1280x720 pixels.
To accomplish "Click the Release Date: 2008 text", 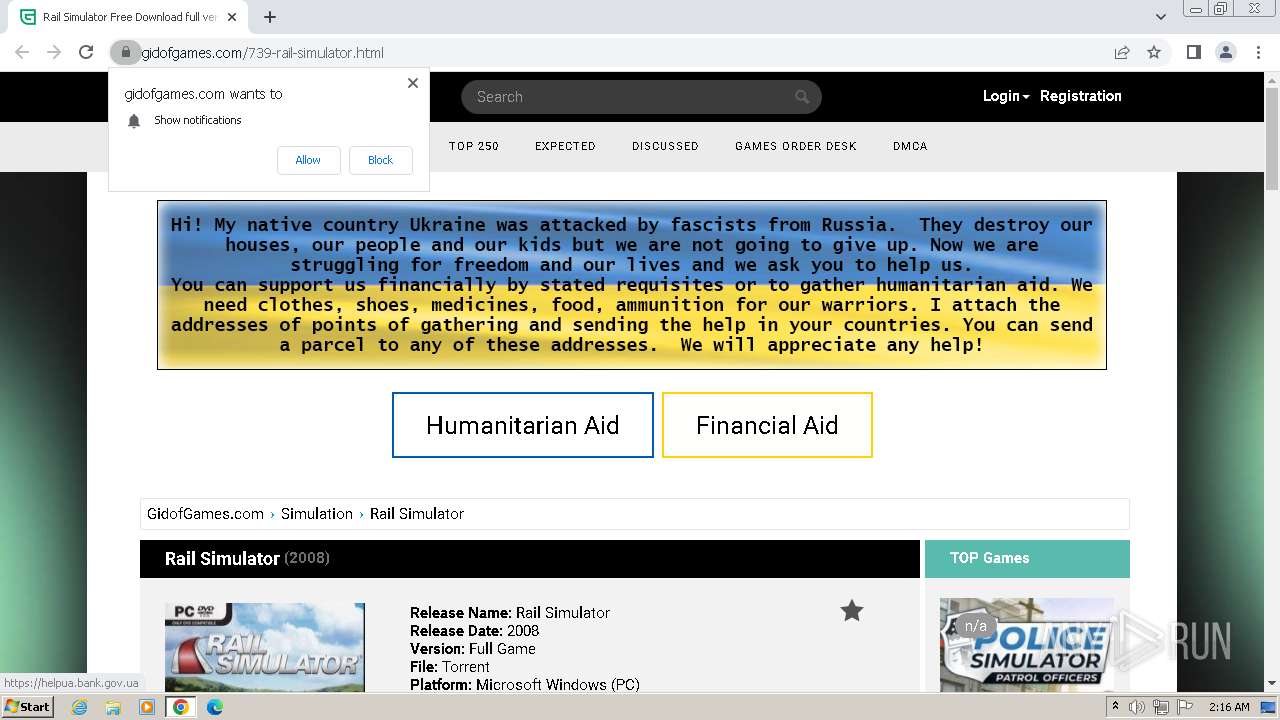I will [474, 630].
